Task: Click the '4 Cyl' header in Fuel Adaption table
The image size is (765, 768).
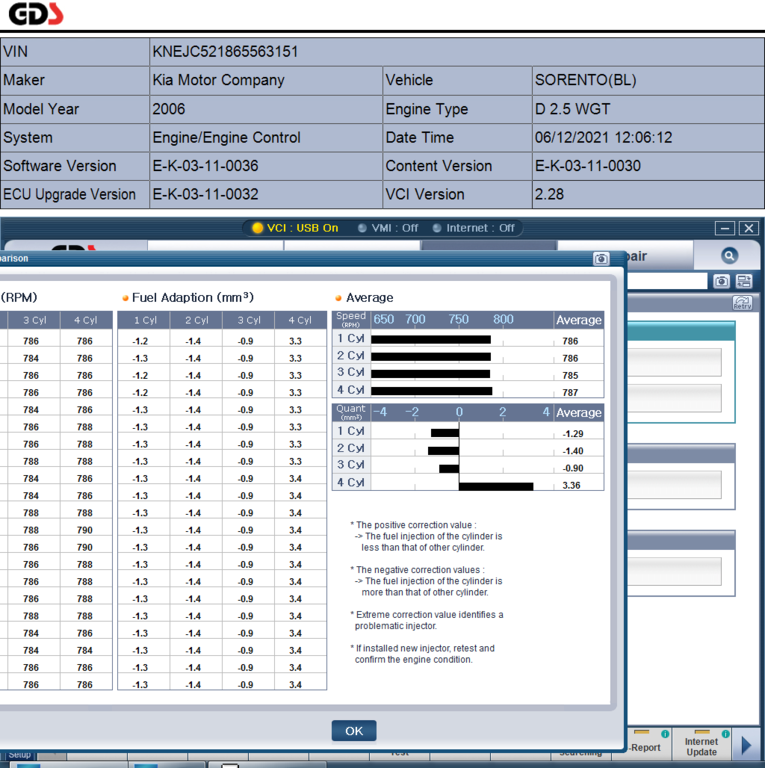Action: click(300, 320)
